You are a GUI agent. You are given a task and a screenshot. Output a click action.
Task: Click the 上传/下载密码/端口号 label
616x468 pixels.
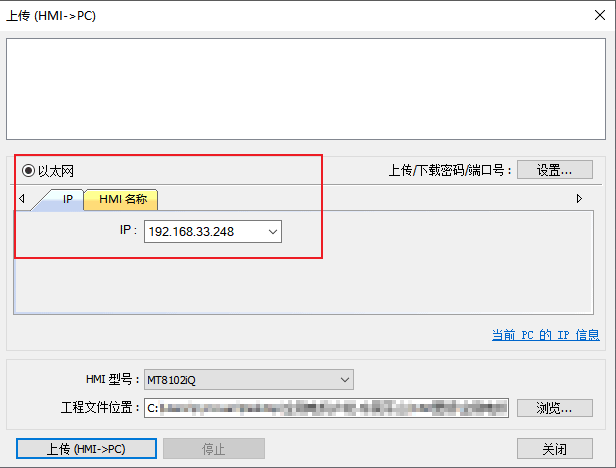(x=450, y=171)
